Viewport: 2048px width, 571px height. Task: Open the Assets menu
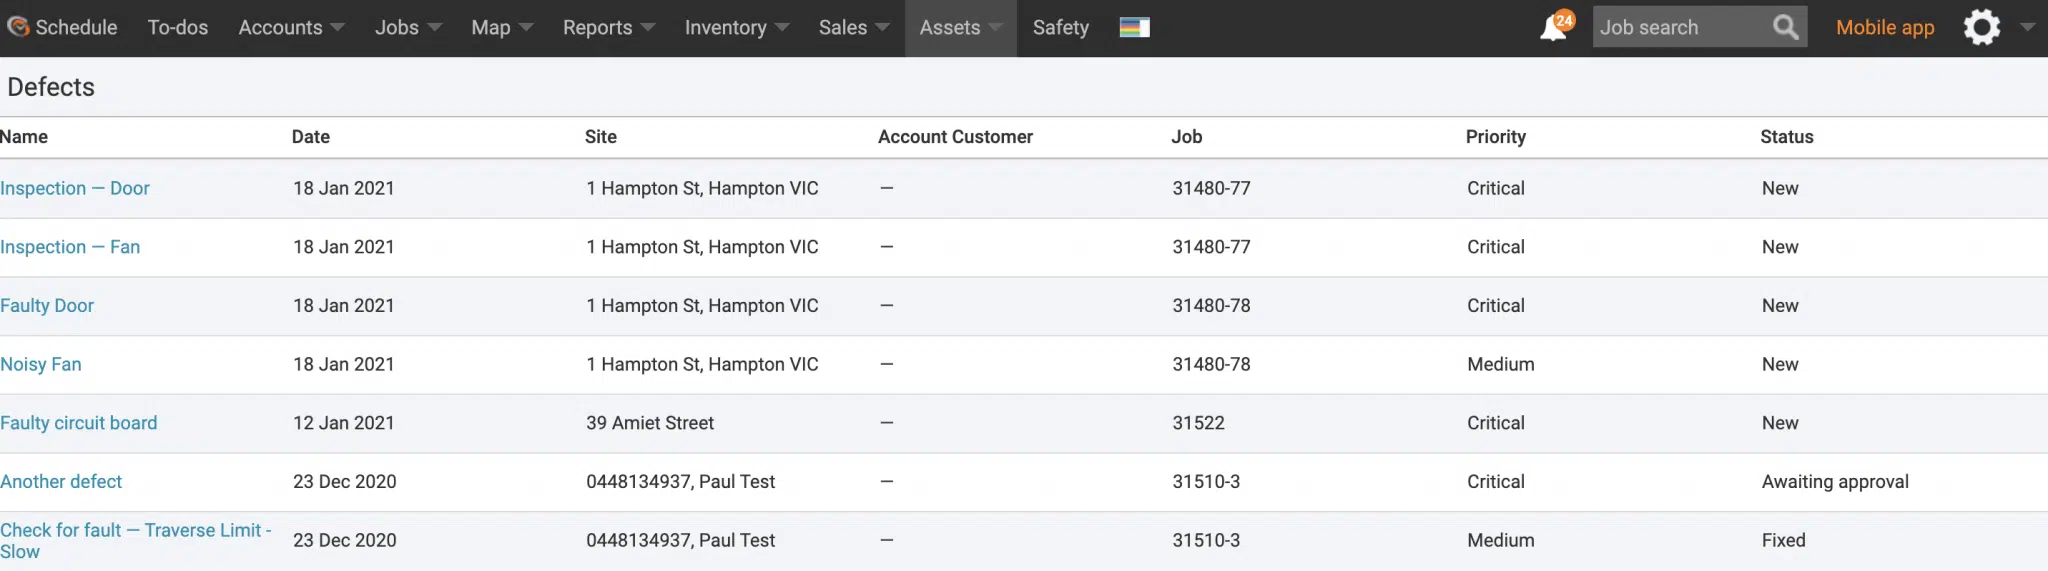961,28
